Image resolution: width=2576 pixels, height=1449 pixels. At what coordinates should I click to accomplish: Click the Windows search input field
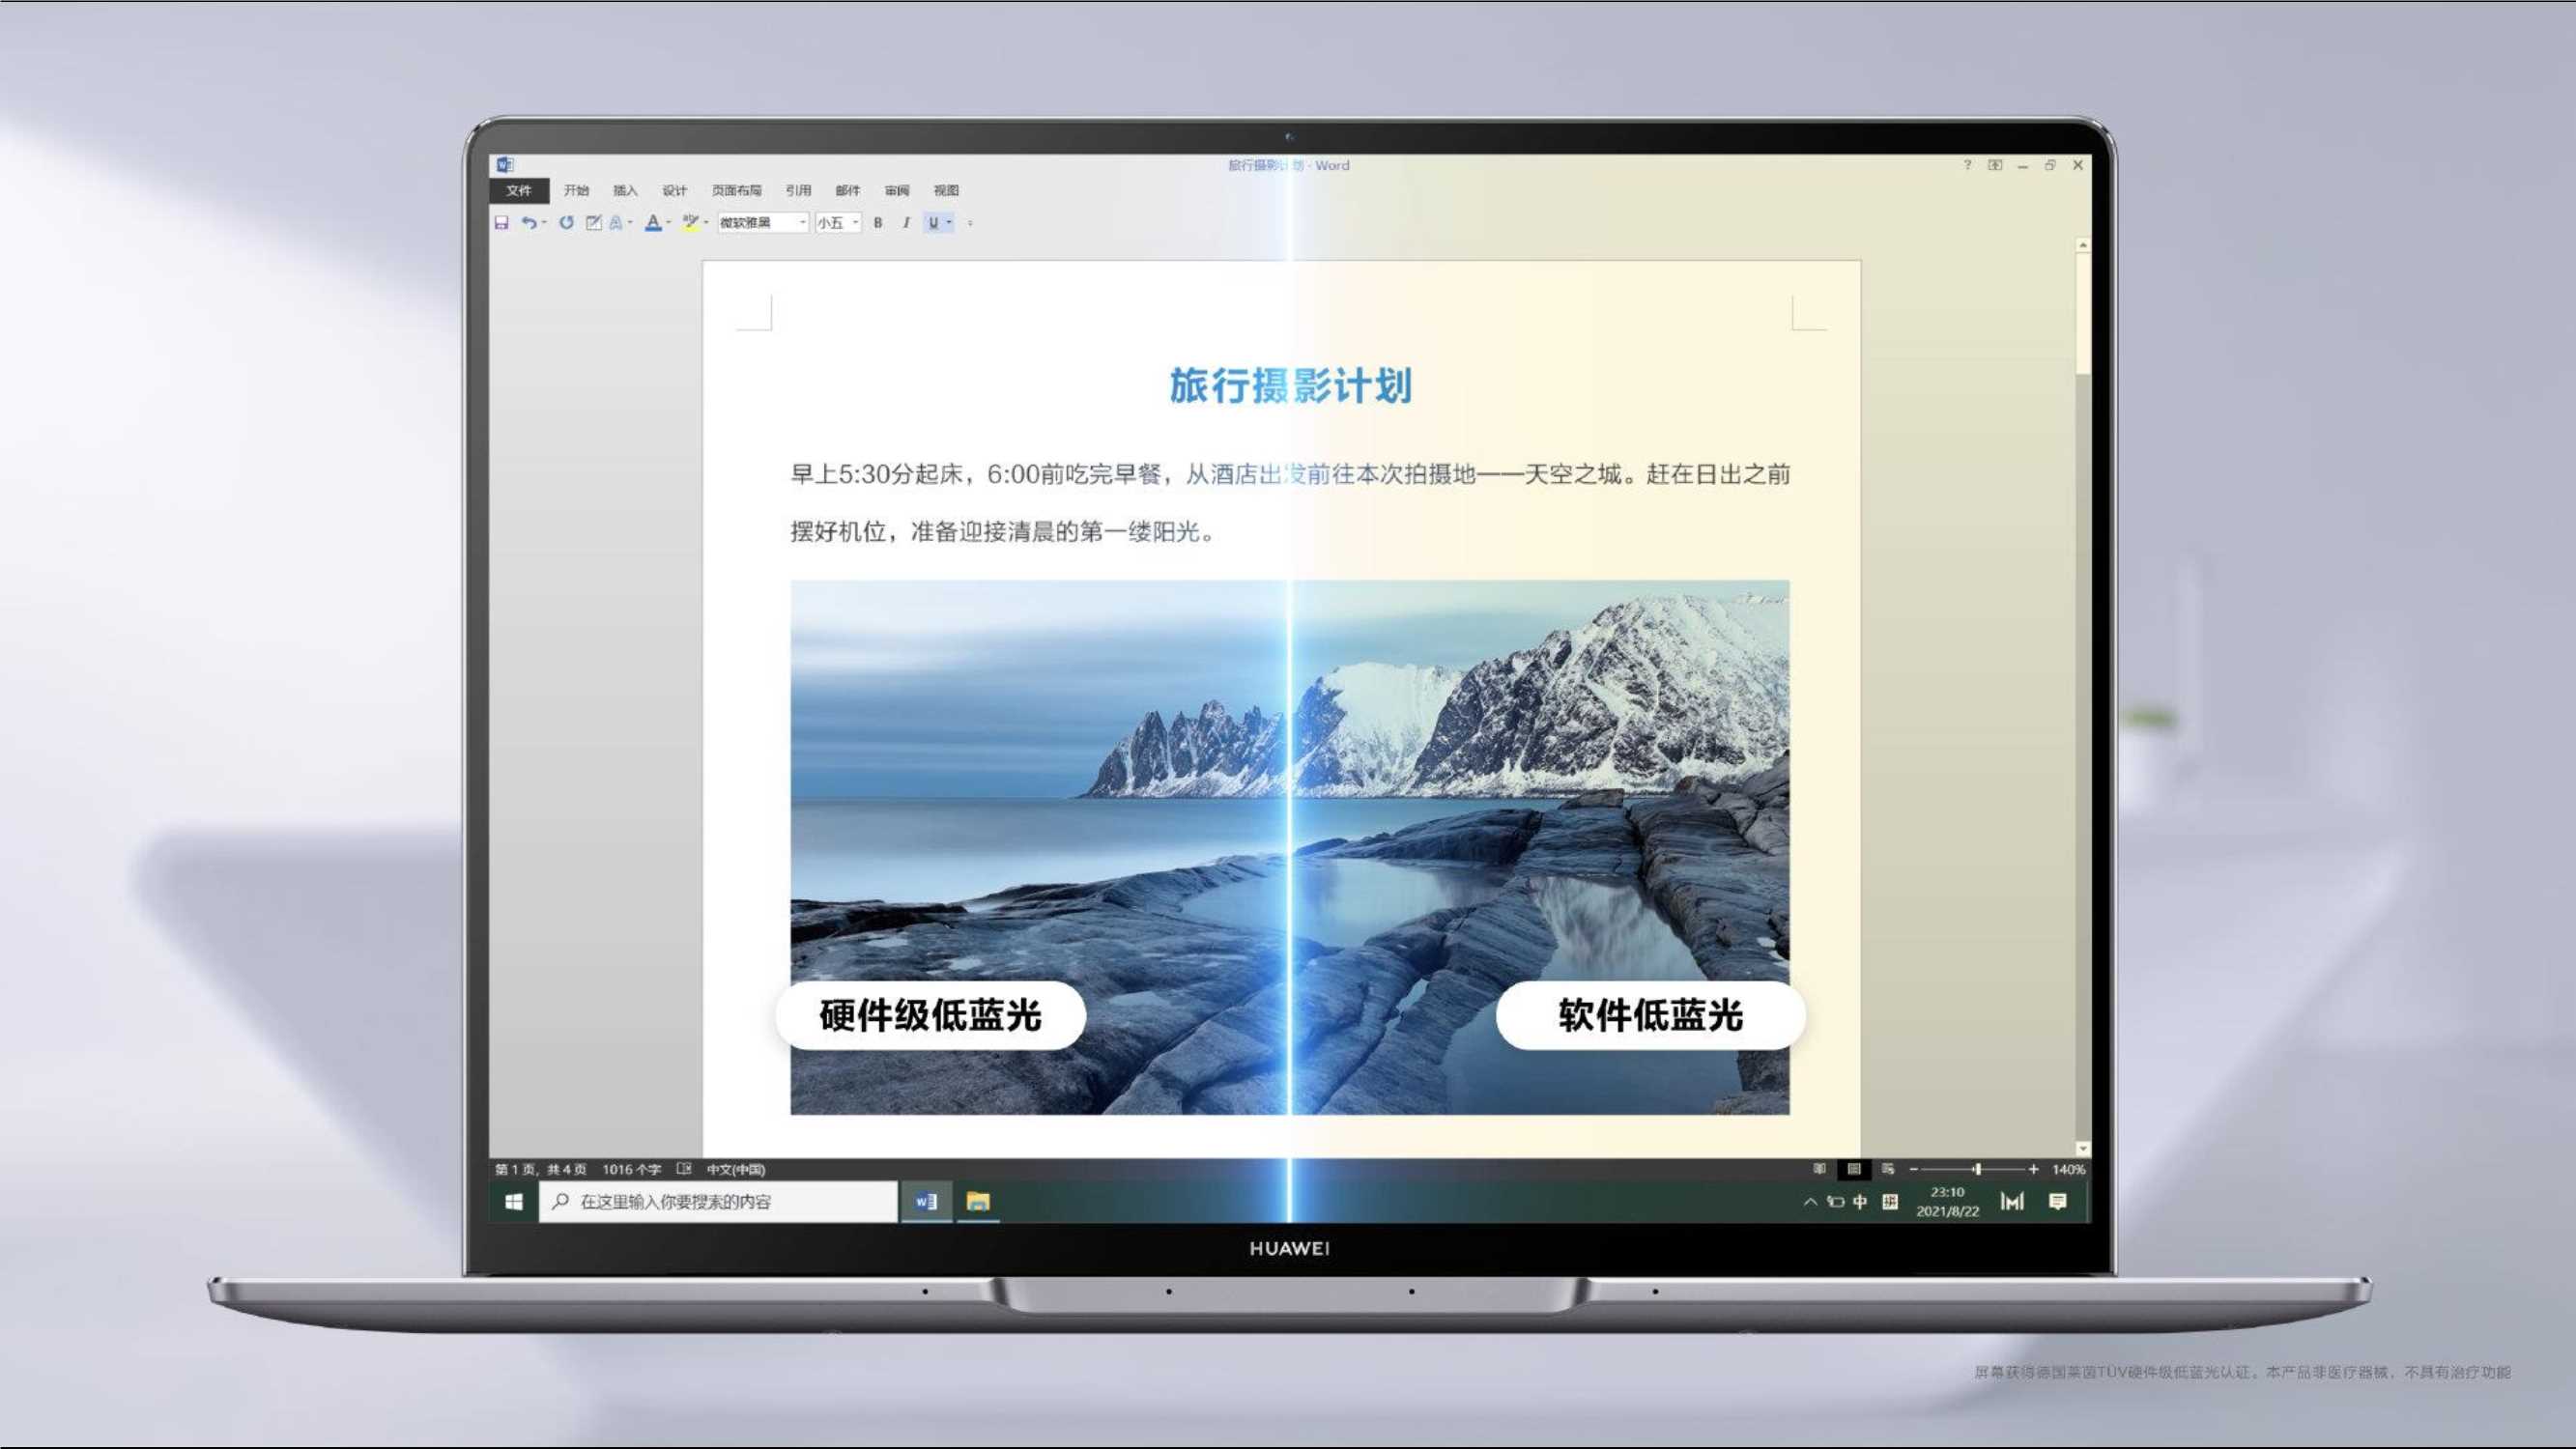point(720,1202)
